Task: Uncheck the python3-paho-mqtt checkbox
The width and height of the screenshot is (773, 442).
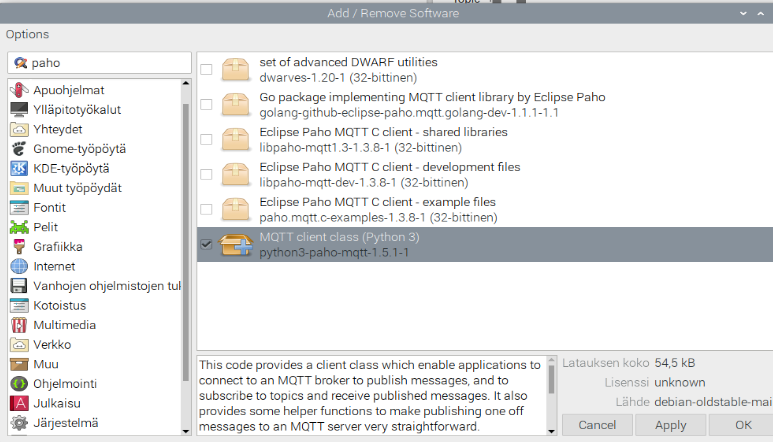Action: pyautogui.click(x=206, y=244)
